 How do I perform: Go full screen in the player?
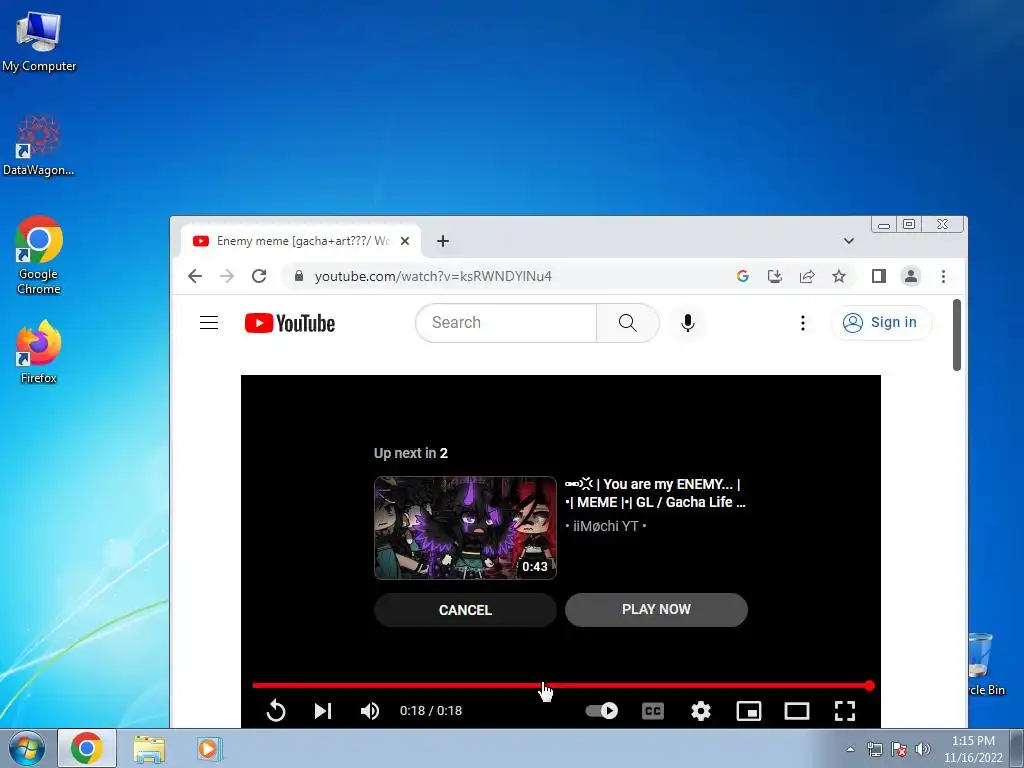pyautogui.click(x=844, y=711)
